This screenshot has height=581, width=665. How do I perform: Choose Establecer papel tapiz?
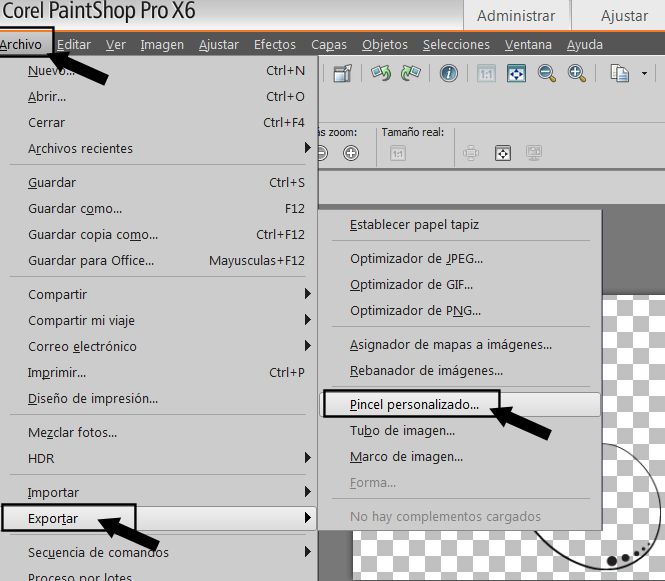pos(461,225)
